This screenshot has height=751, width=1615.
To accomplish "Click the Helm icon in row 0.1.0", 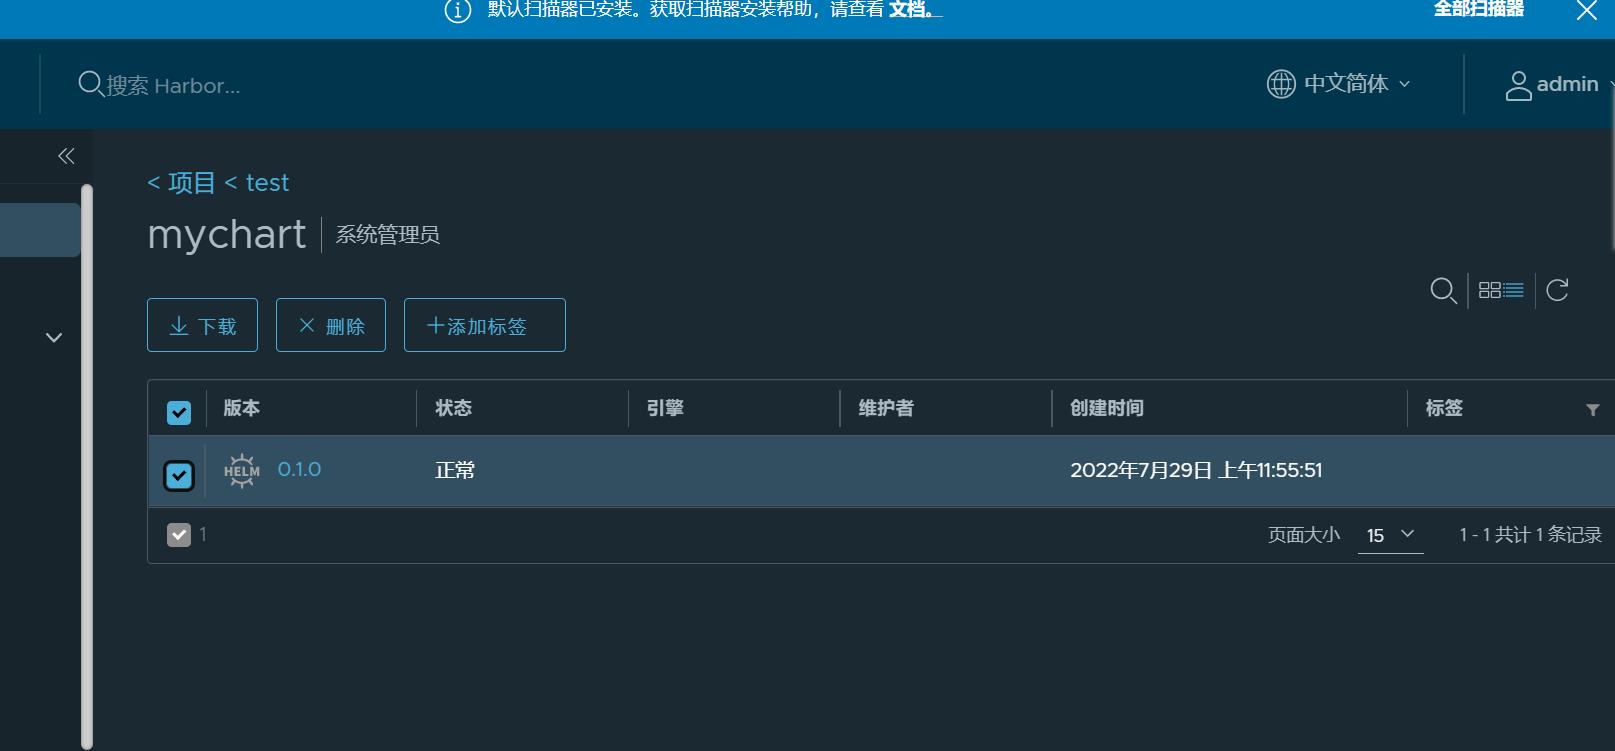I will 242,470.
